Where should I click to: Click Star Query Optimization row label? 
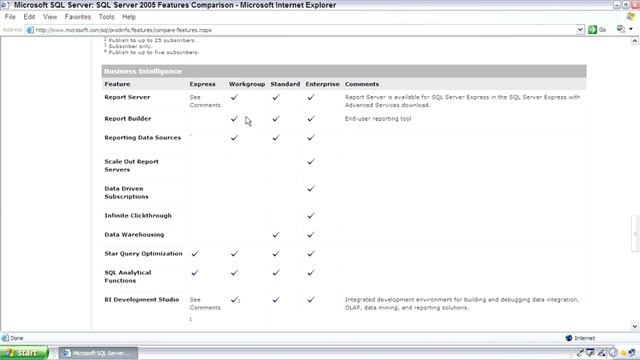(x=143, y=253)
